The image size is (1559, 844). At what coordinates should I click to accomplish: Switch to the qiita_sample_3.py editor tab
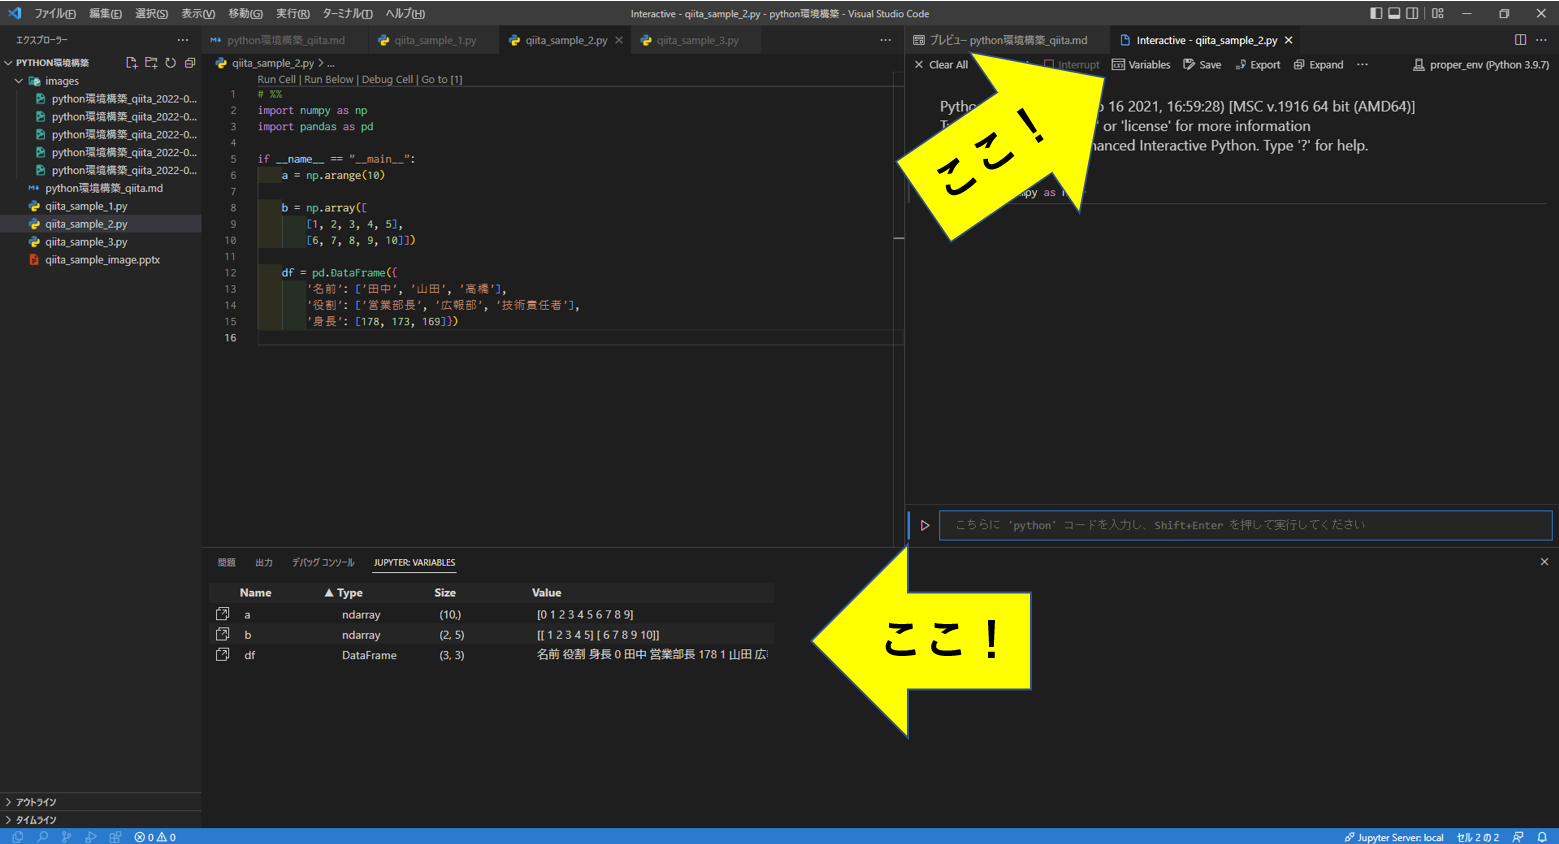[697, 41]
